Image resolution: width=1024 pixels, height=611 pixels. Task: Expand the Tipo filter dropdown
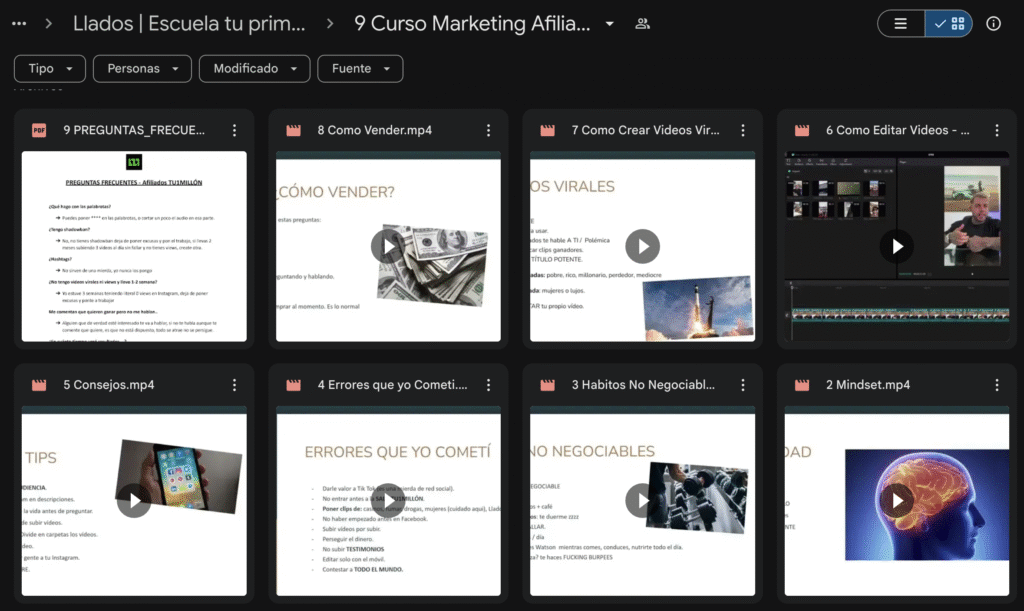50,68
